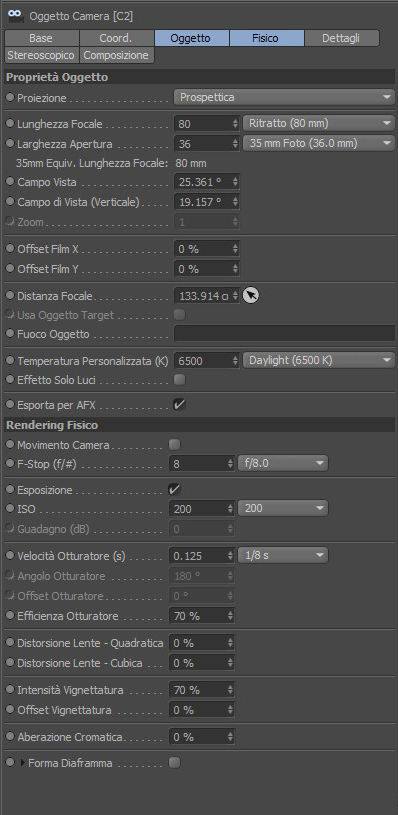Open the Ritratto (80 mm) focal preset dropdown
The image size is (398, 815).
[319, 124]
